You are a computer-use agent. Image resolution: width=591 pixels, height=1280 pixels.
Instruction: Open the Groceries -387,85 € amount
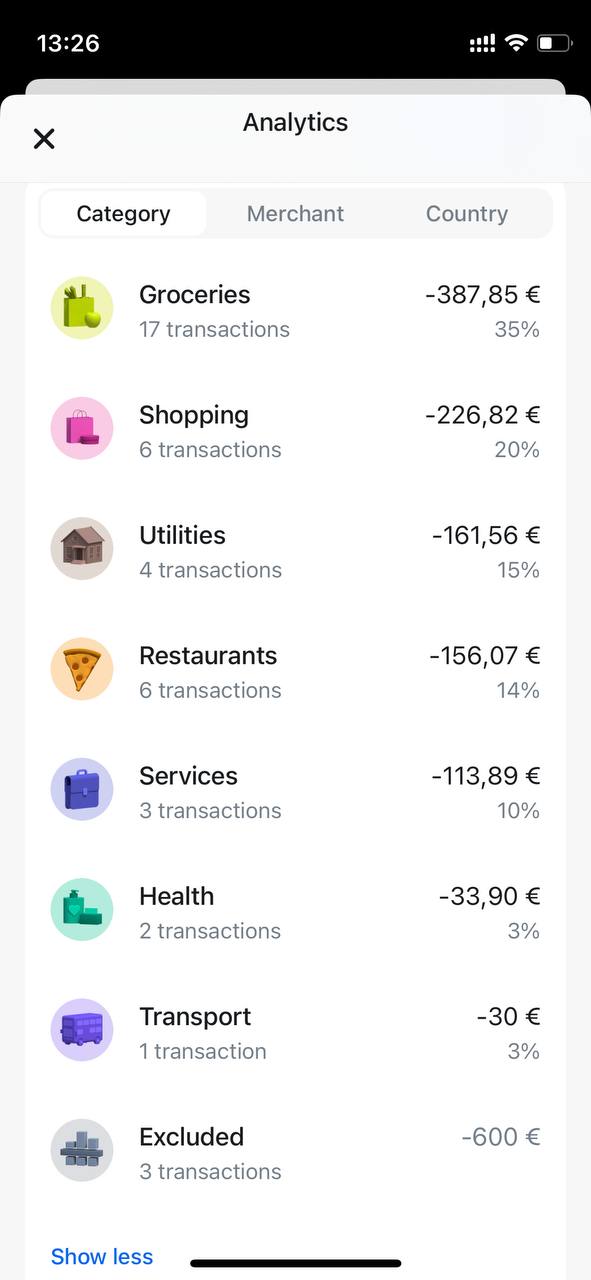point(482,295)
